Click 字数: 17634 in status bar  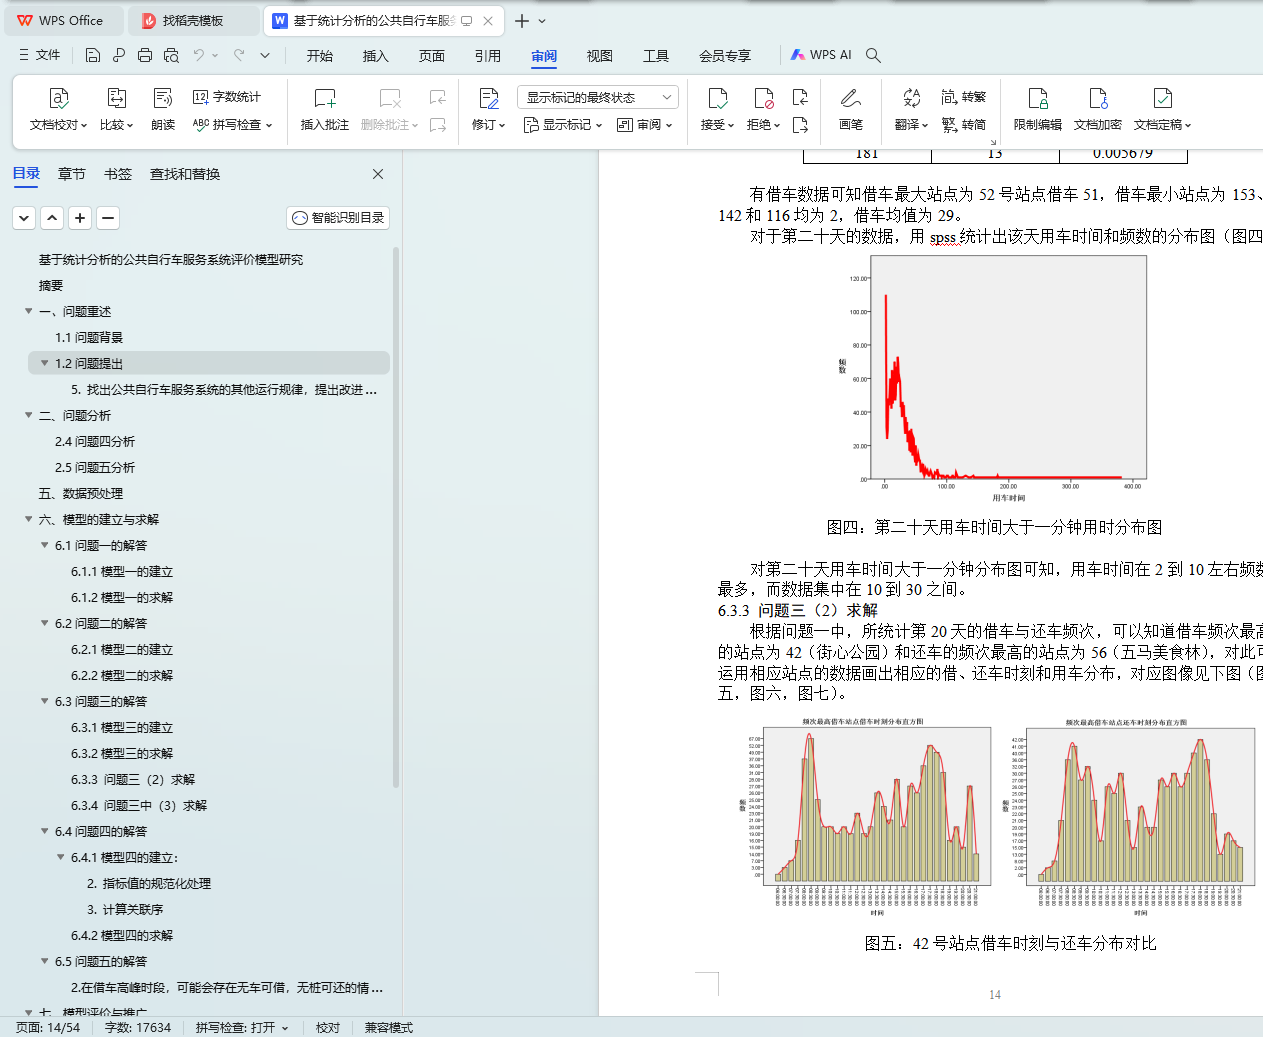138,1027
